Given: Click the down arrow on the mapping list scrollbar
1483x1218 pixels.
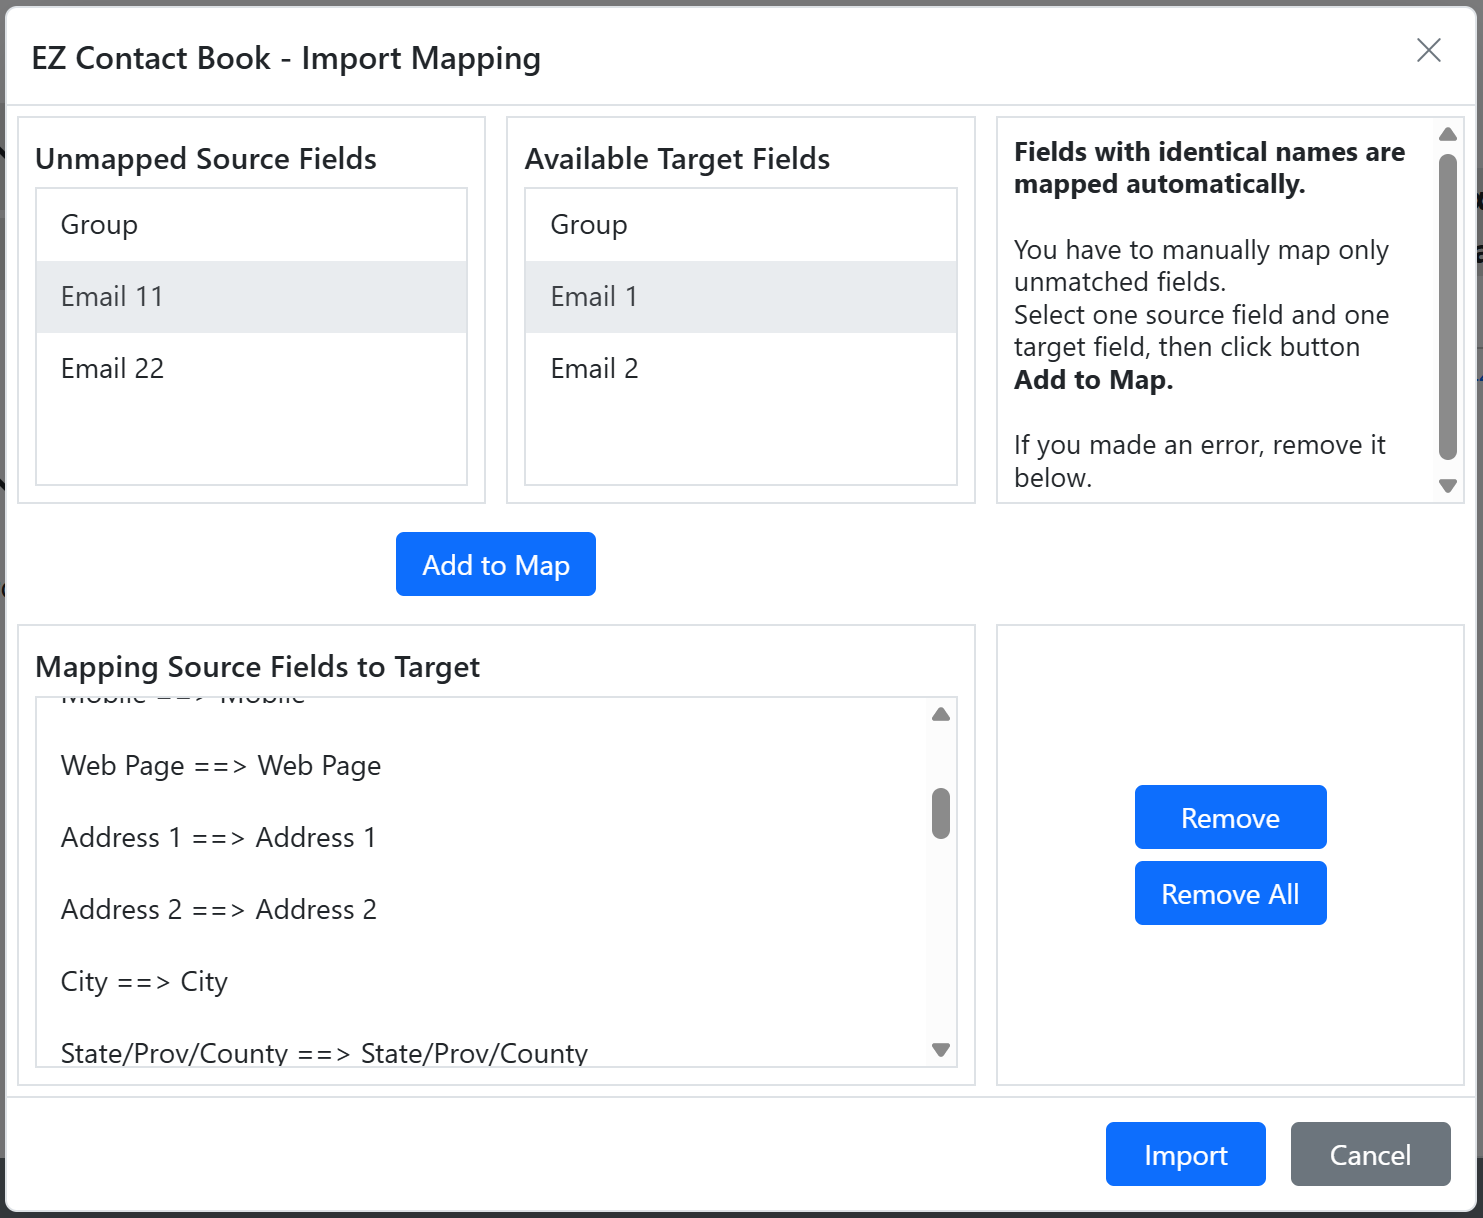Looking at the screenshot, I should pyautogui.click(x=939, y=1051).
